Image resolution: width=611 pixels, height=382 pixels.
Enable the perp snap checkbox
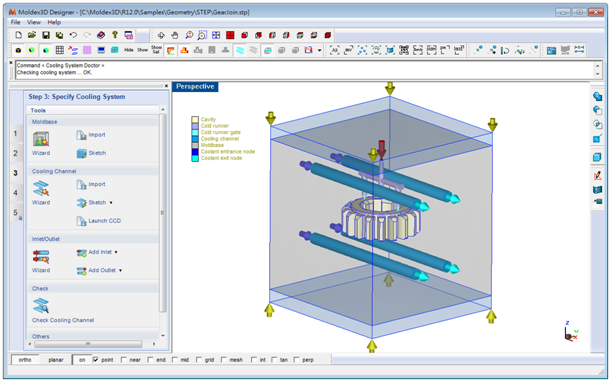coord(296,360)
